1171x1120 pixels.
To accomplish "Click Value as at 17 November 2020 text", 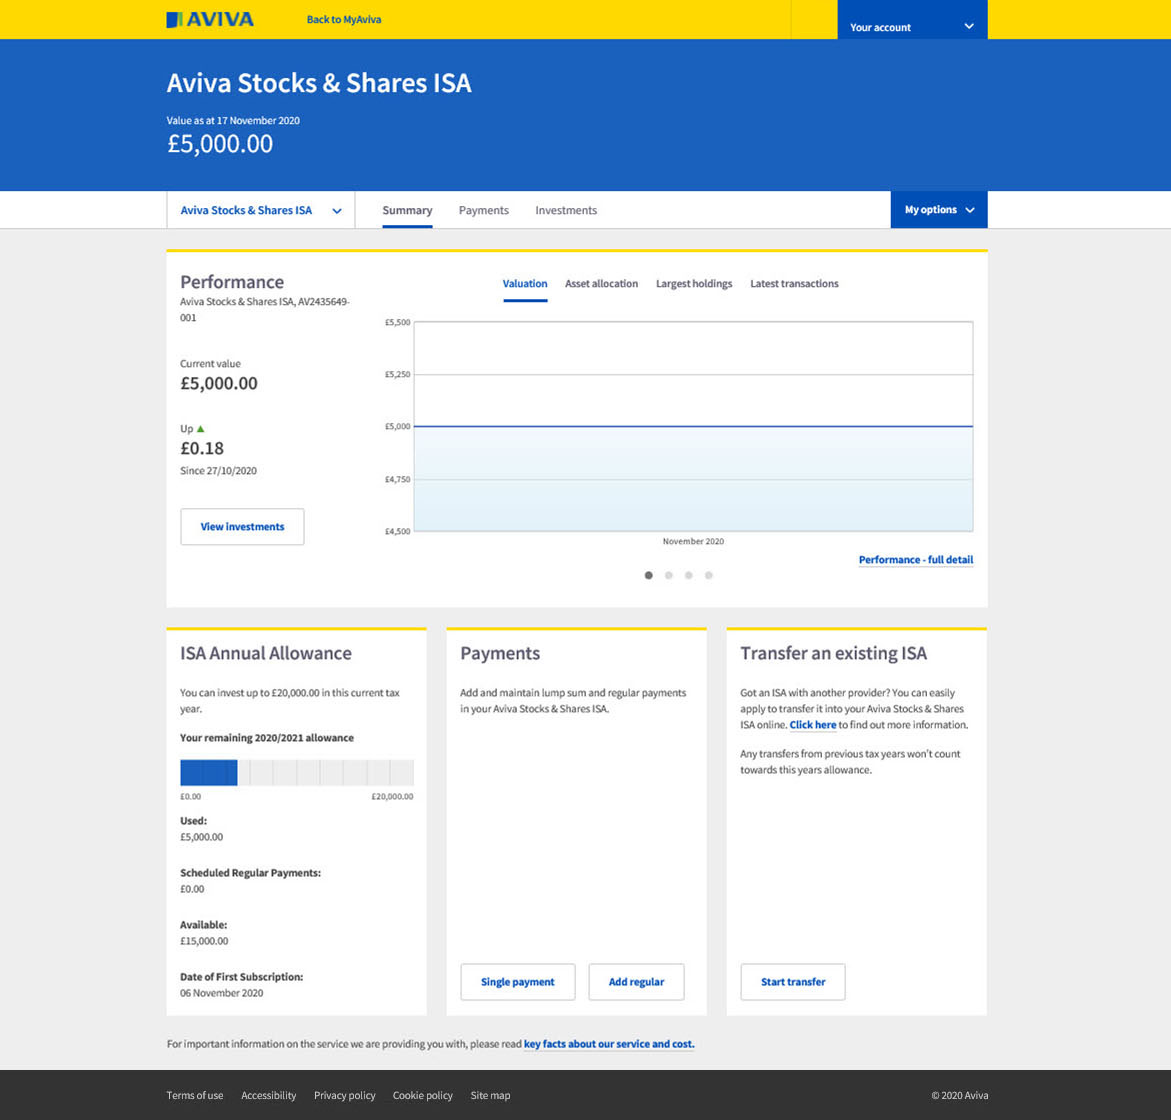I will pyautogui.click(x=233, y=120).
